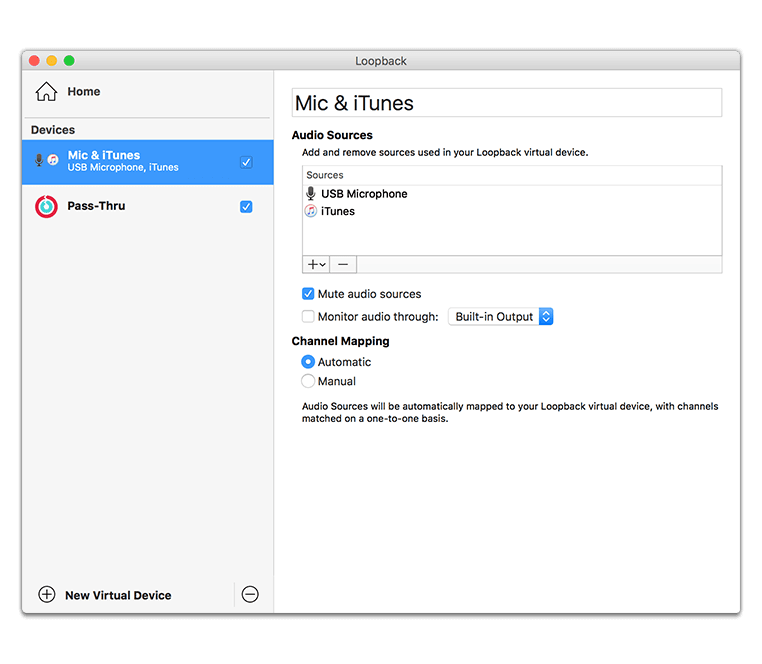
Task: Click the Pass-Thru red circular icon
Action: pyautogui.click(x=46, y=207)
